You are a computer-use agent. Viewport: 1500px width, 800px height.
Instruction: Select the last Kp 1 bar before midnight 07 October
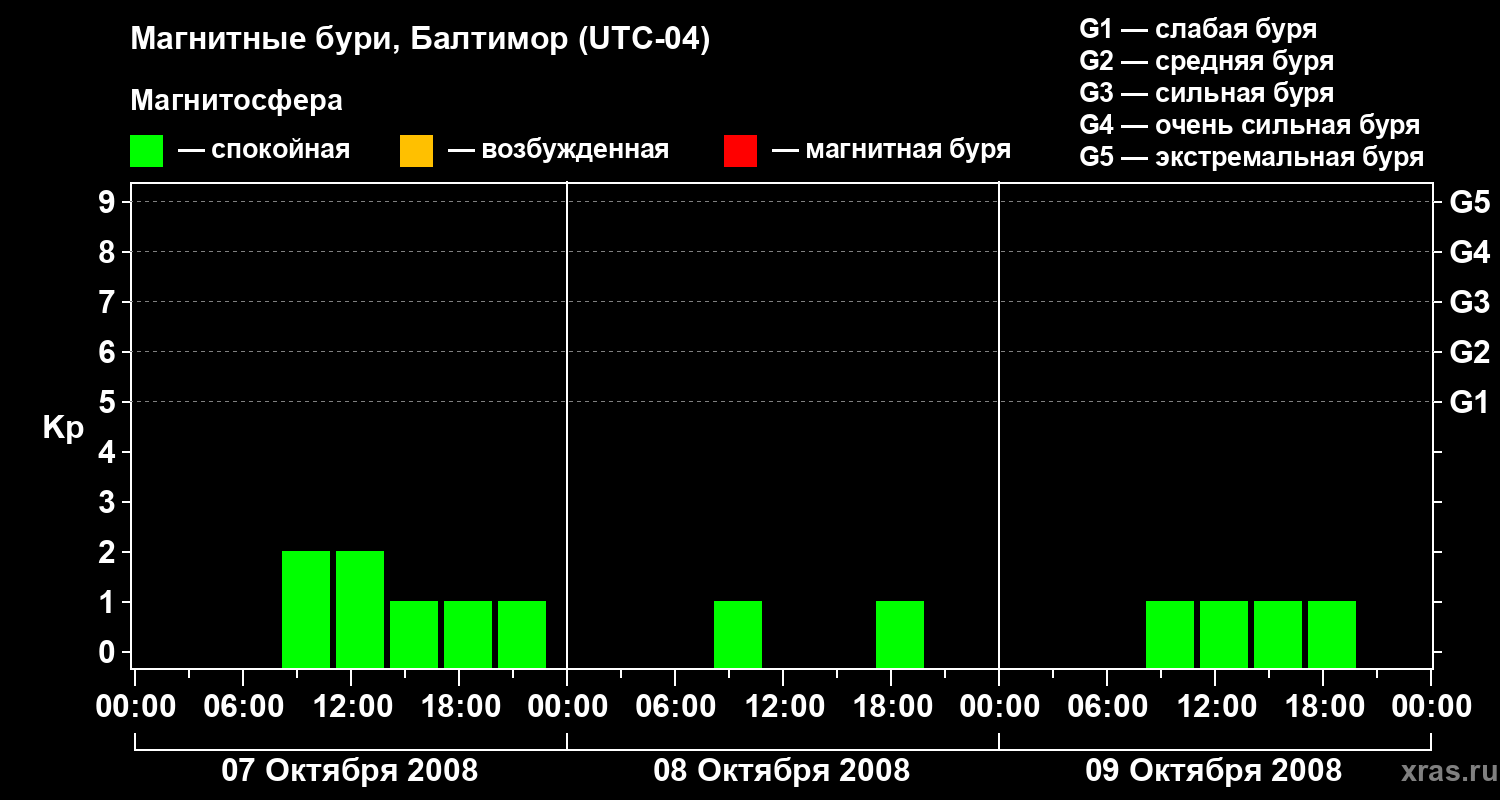tap(522, 634)
